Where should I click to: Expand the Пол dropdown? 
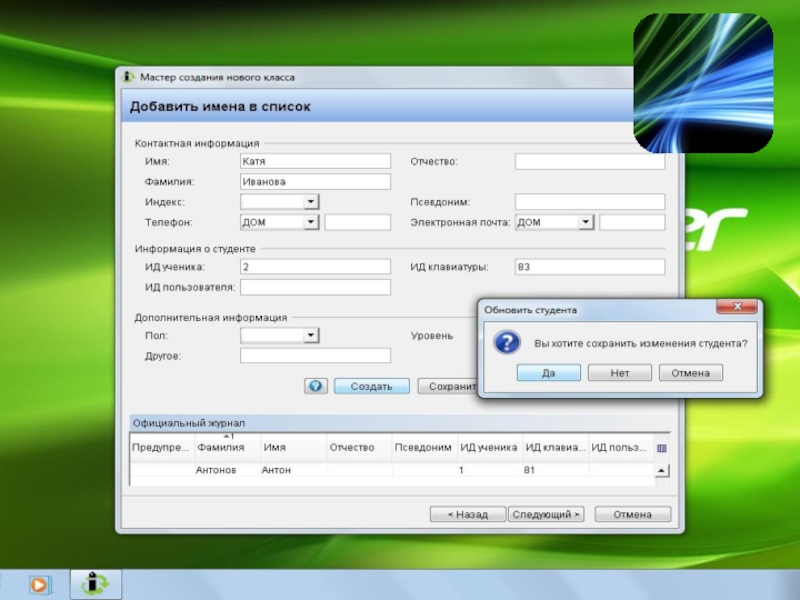(311, 336)
